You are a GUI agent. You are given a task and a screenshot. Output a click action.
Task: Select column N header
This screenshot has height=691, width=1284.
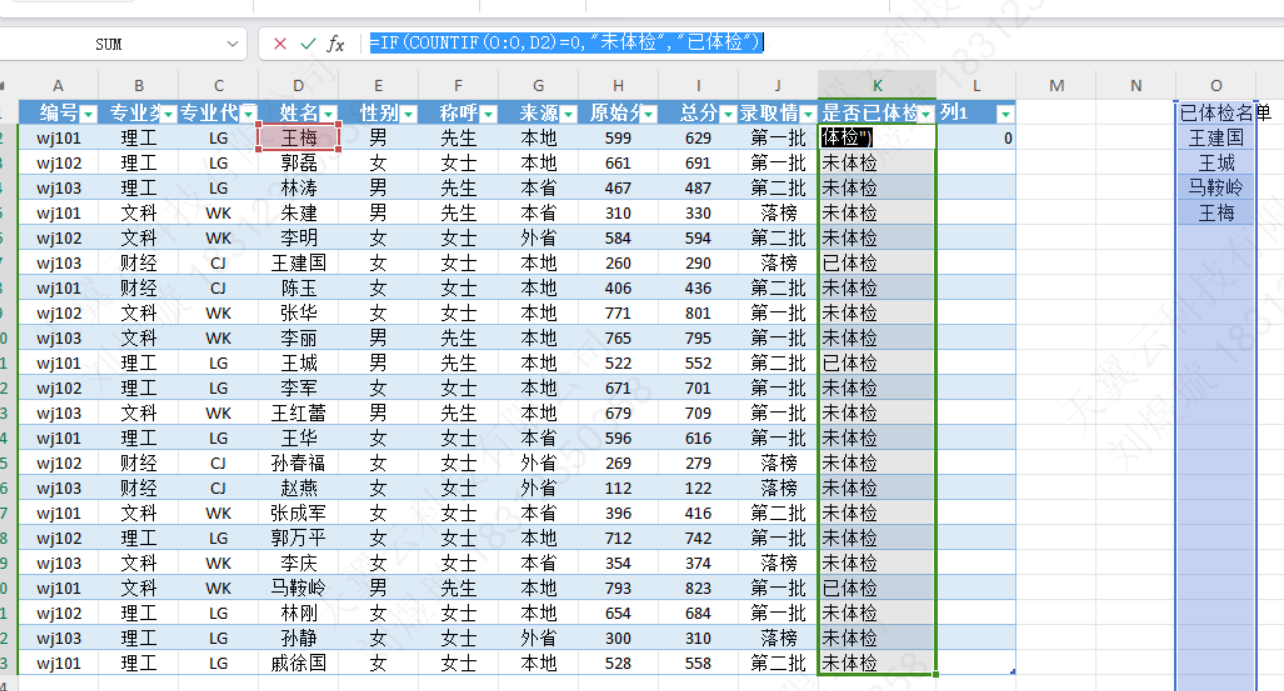[1136, 86]
